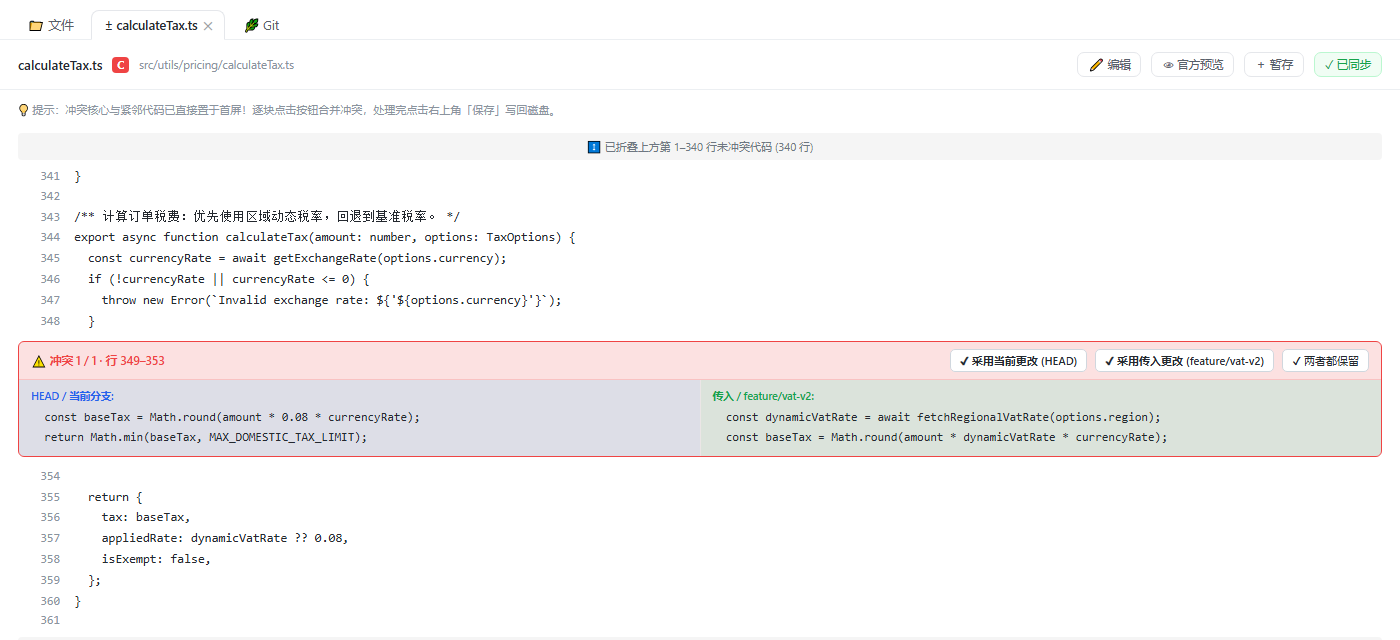The width and height of the screenshot is (1400, 640).
Task: Click the comment line 计算订单税费
Action: [267, 217]
